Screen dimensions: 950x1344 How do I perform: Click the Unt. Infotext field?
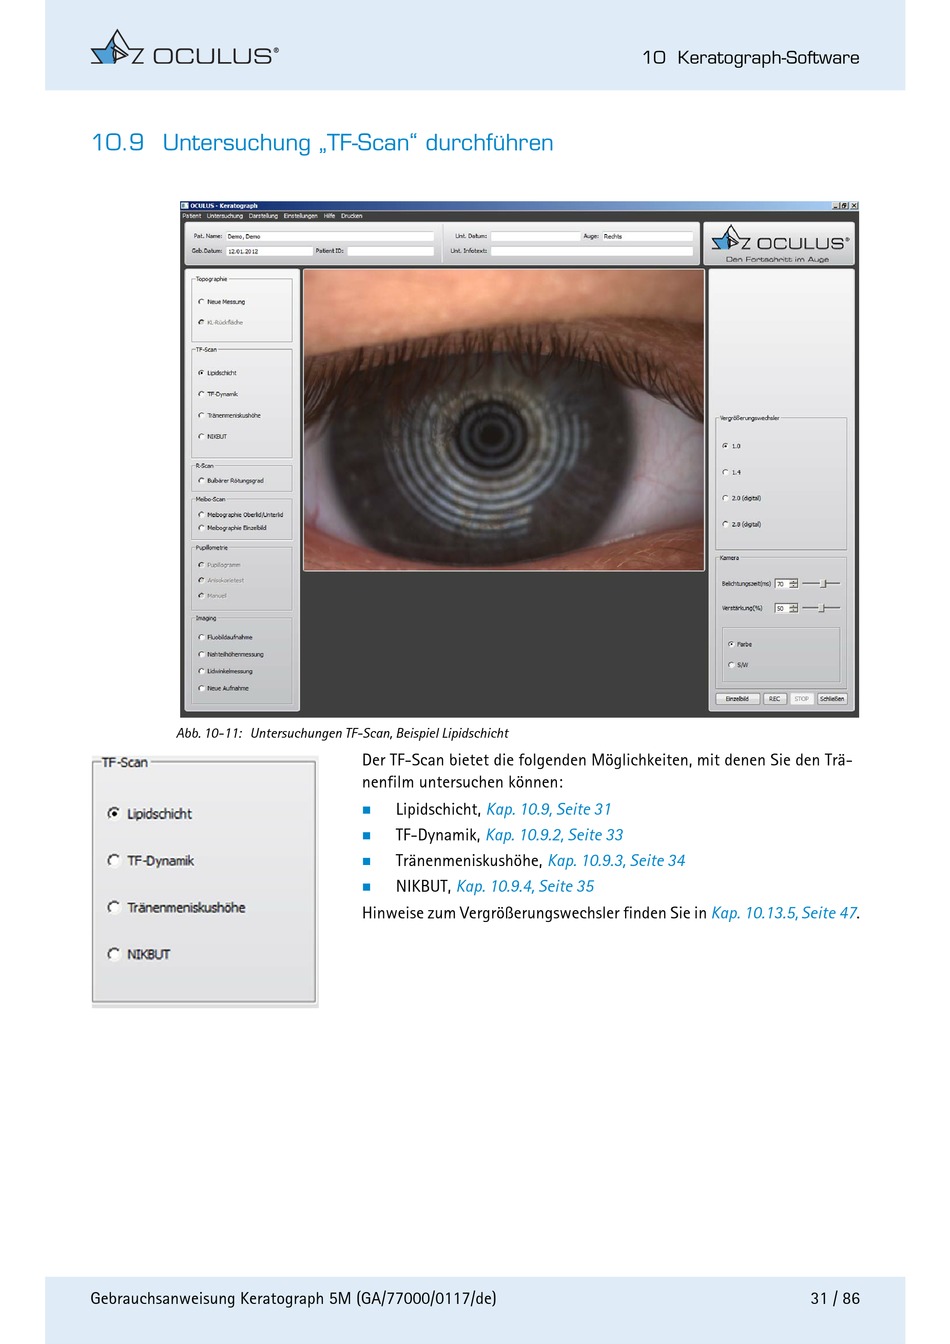coord(591,251)
